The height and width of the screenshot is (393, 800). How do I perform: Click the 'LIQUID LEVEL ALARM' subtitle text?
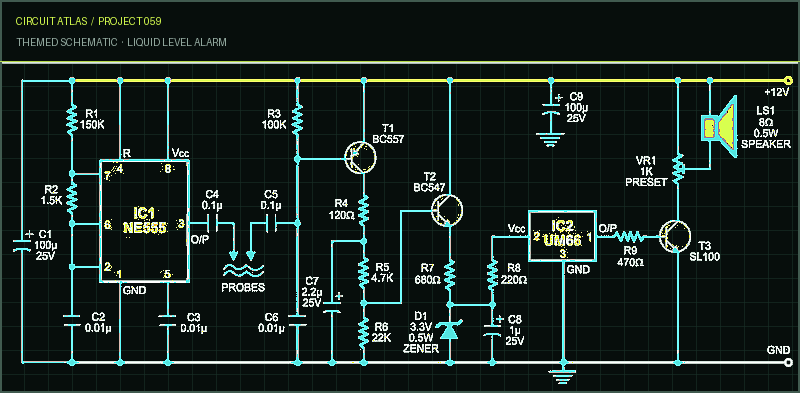[177, 42]
